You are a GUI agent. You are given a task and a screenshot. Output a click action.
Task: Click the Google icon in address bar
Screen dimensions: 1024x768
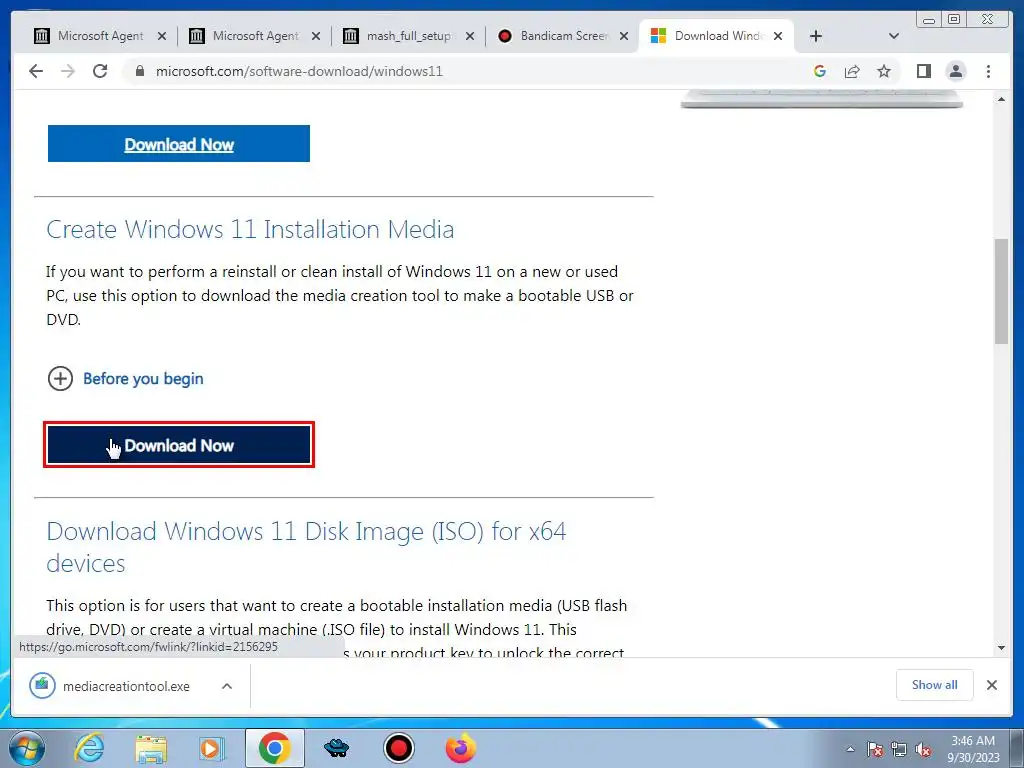820,71
